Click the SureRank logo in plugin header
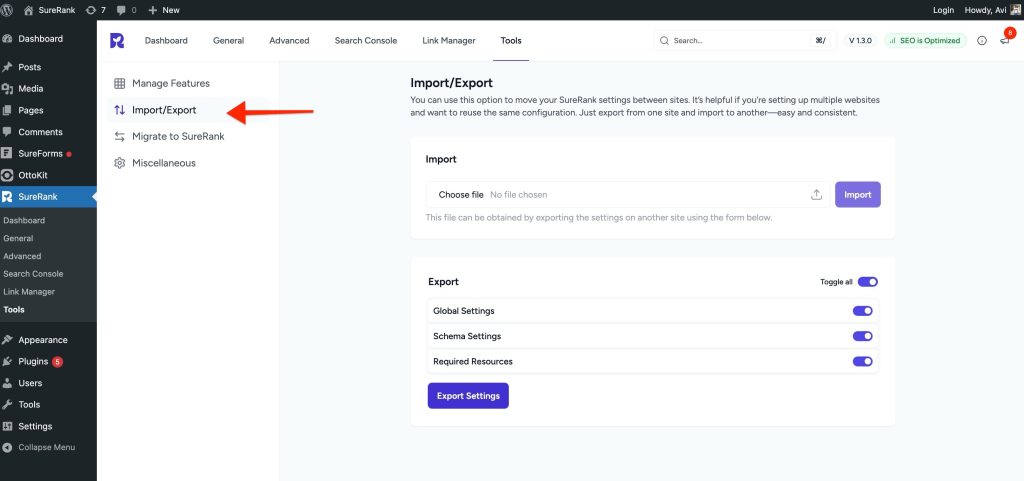This screenshot has height=481, width=1024. click(117, 40)
